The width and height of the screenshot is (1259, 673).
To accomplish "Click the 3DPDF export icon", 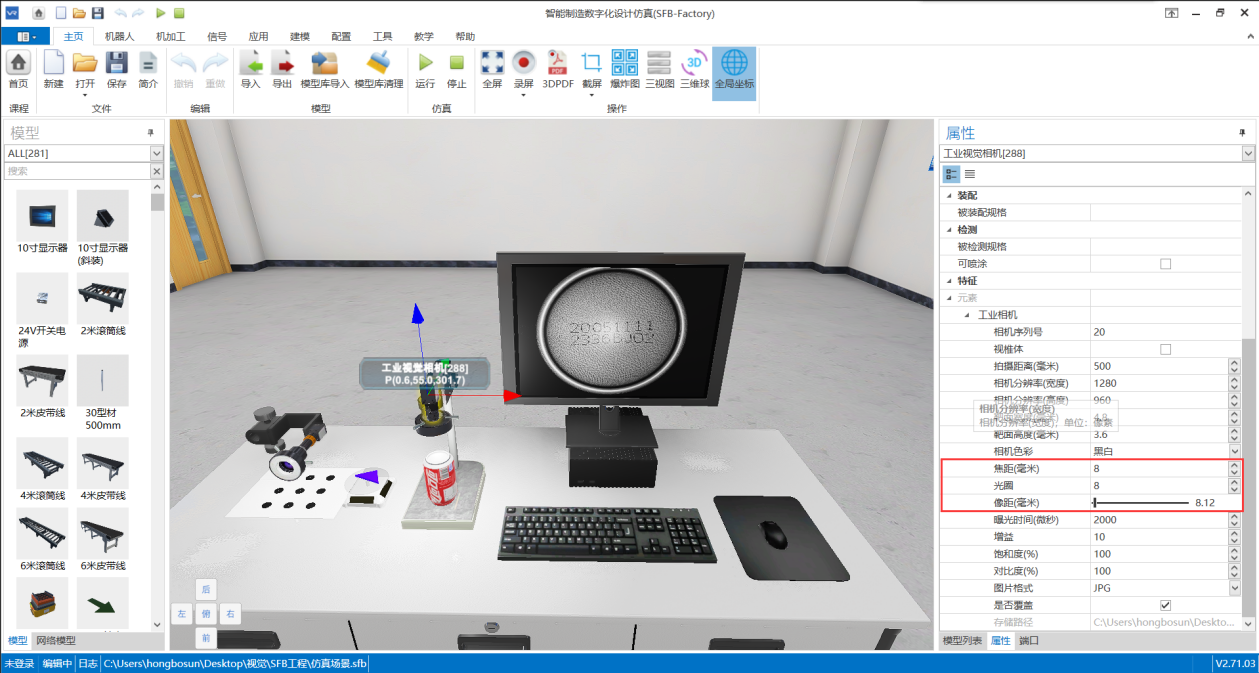I will pos(556,63).
